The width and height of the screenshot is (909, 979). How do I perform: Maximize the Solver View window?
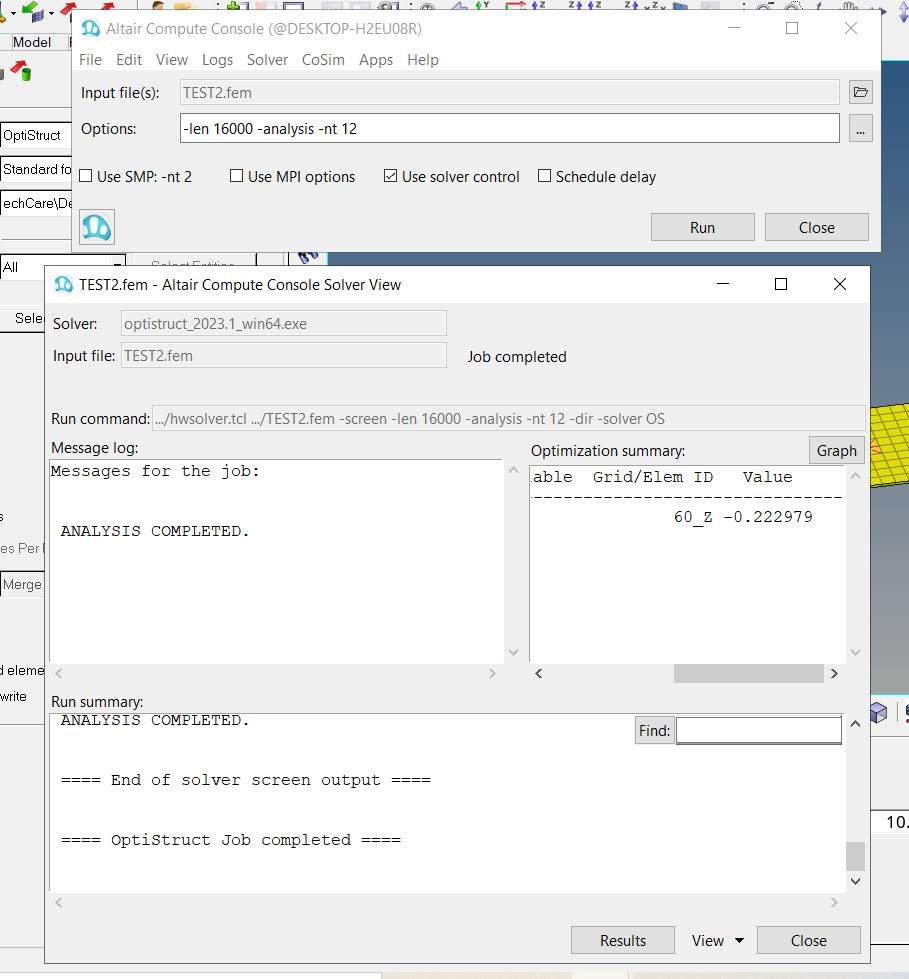point(780,284)
